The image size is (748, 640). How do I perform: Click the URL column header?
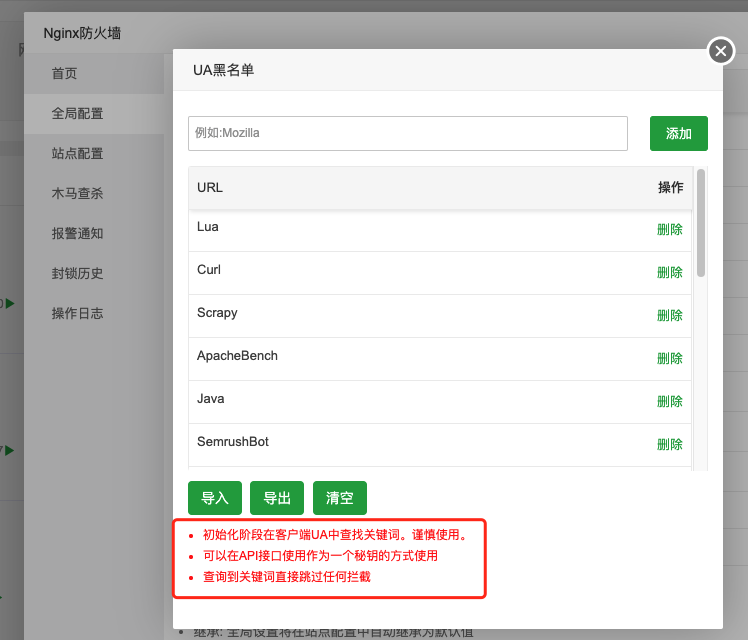coord(210,188)
